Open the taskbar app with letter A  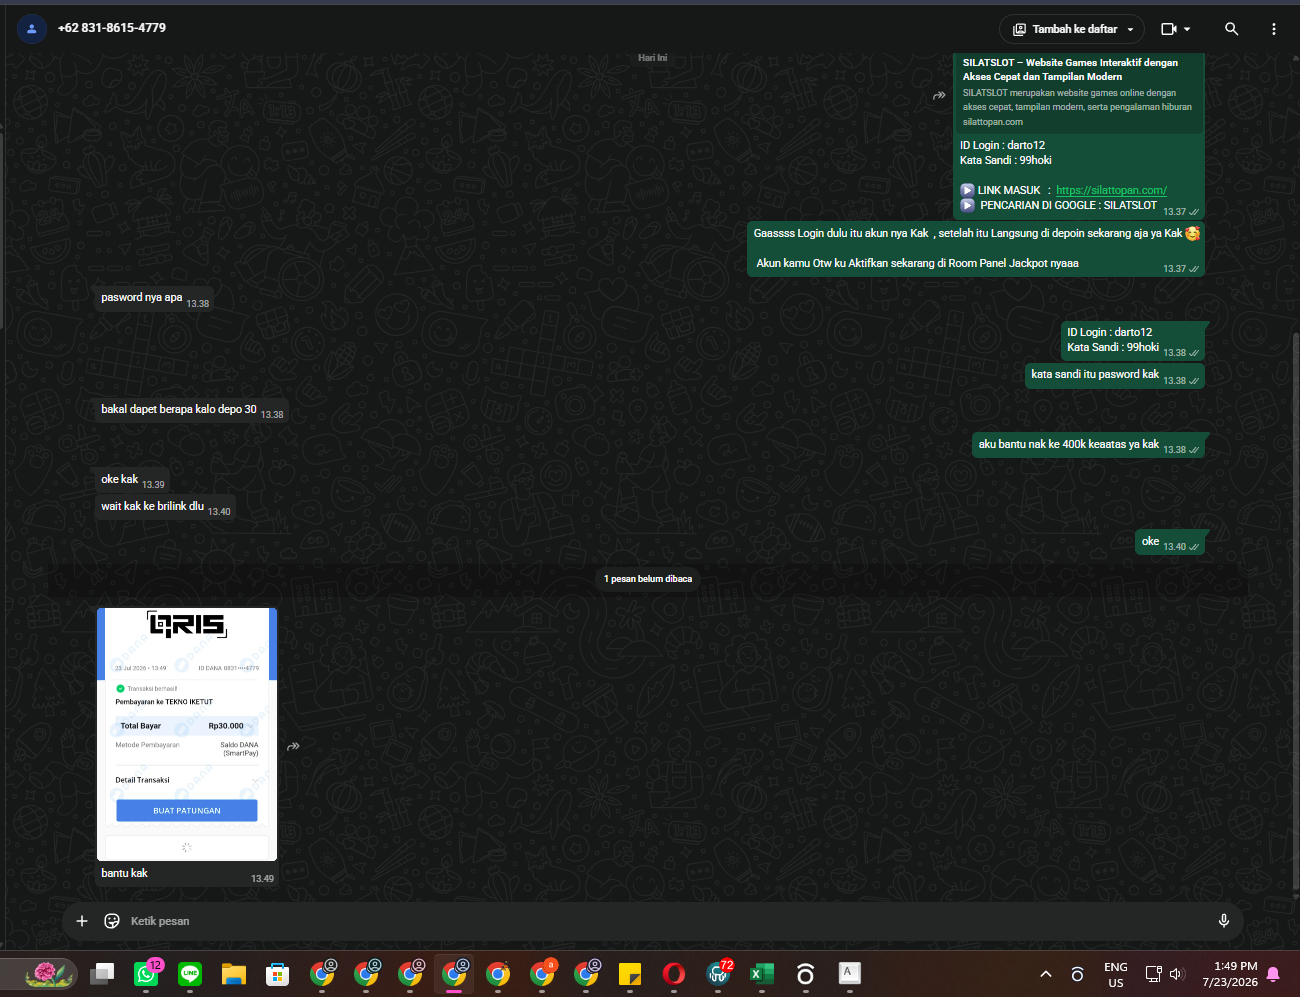pyautogui.click(x=849, y=974)
